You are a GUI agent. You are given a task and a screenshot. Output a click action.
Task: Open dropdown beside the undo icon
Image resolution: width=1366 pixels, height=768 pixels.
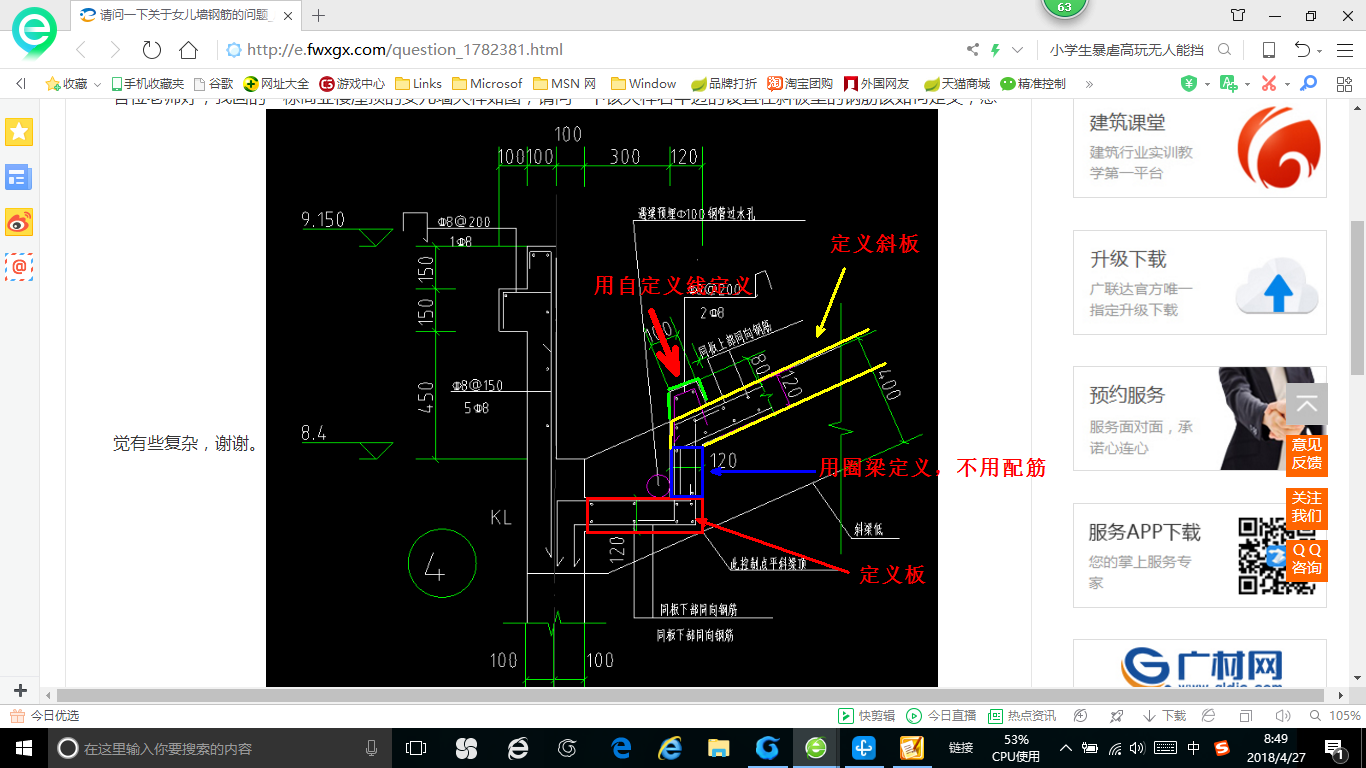click(1319, 51)
